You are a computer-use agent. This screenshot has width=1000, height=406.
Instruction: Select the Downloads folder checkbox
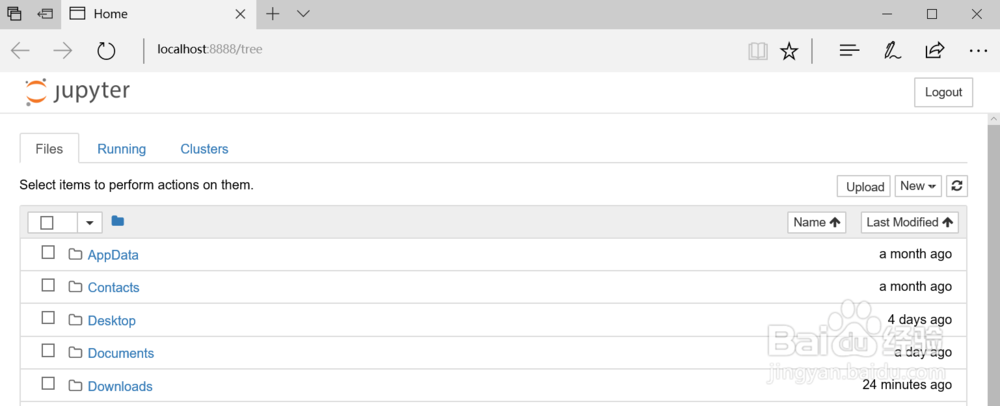point(48,384)
